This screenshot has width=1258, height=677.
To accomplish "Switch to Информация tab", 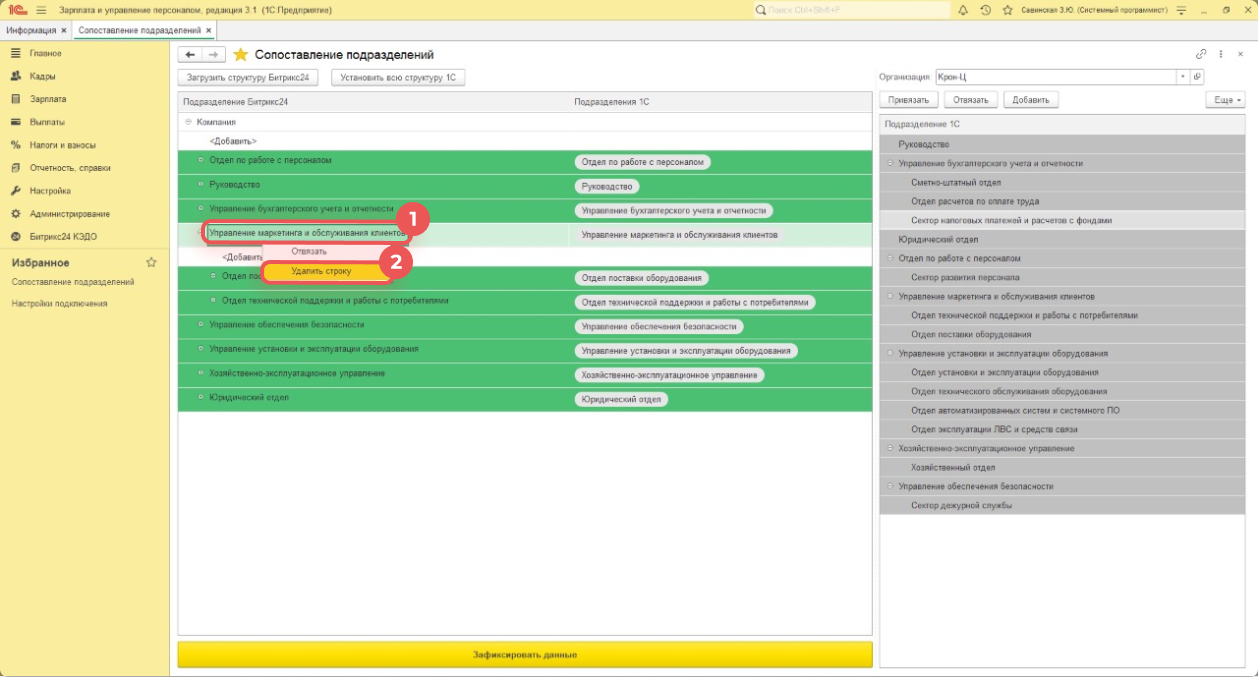I will coord(30,31).
